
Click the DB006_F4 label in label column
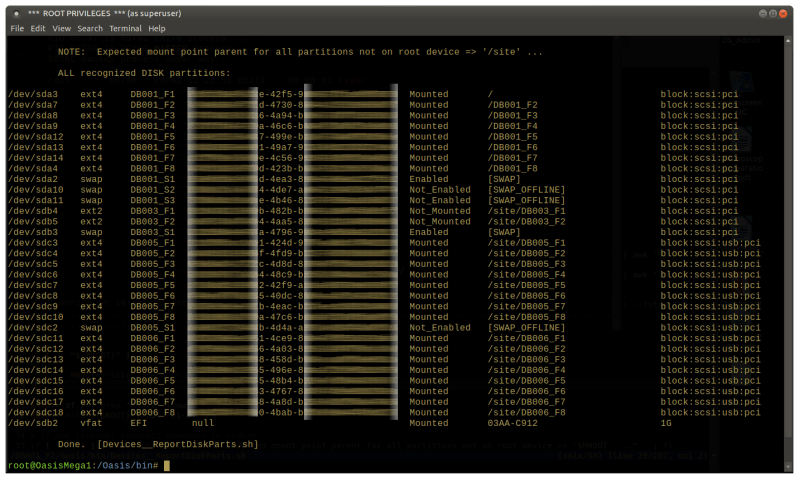pyautogui.click(x=152, y=370)
